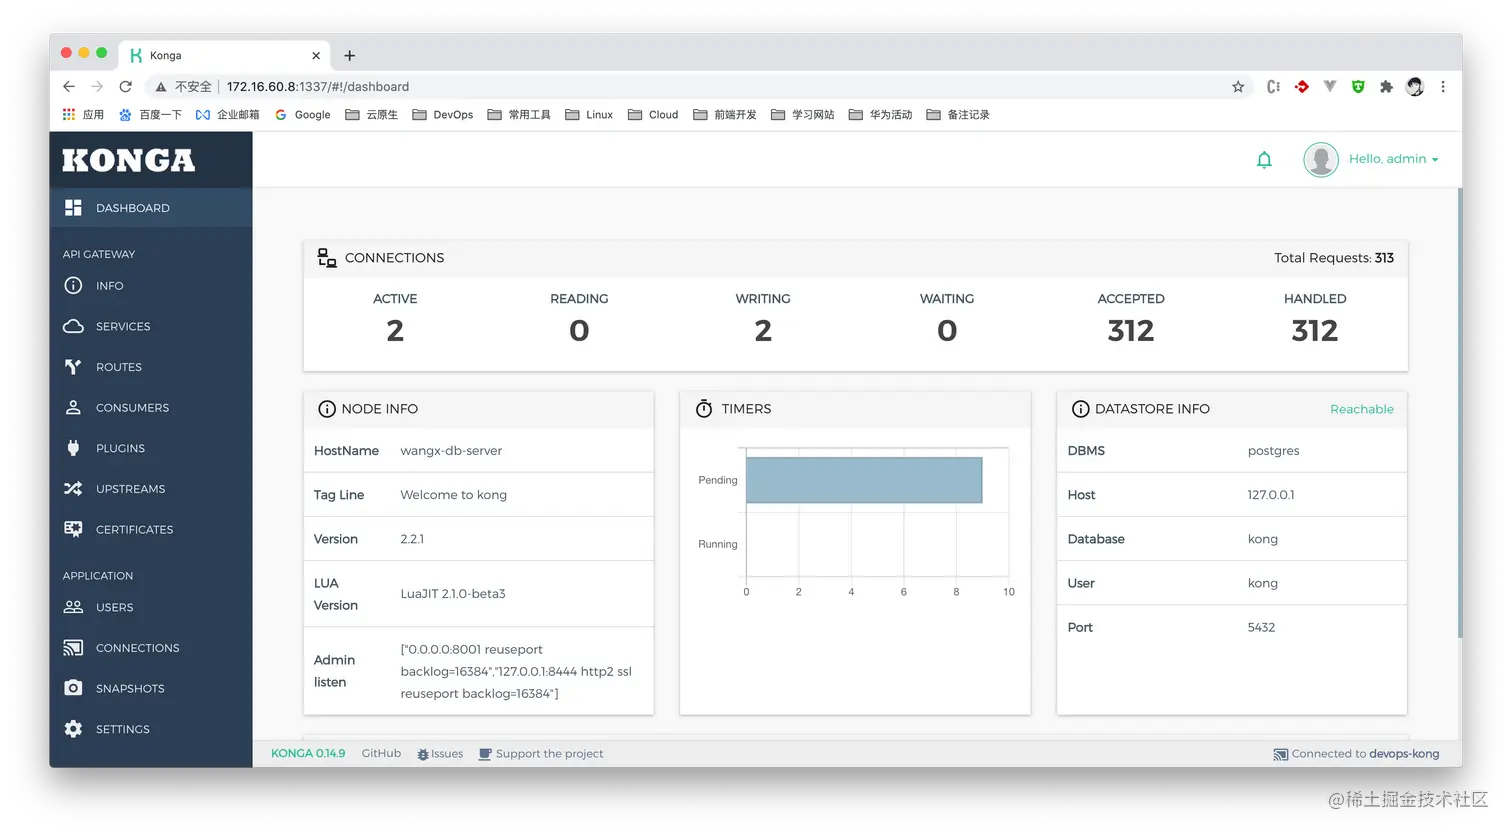Click the Reachable status text
This screenshot has height=833, width=1512.
click(1361, 409)
